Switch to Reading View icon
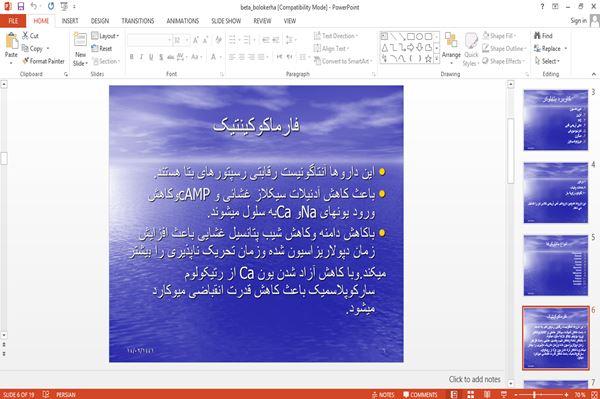Image resolution: width=600 pixels, height=399 pixels. [487, 394]
